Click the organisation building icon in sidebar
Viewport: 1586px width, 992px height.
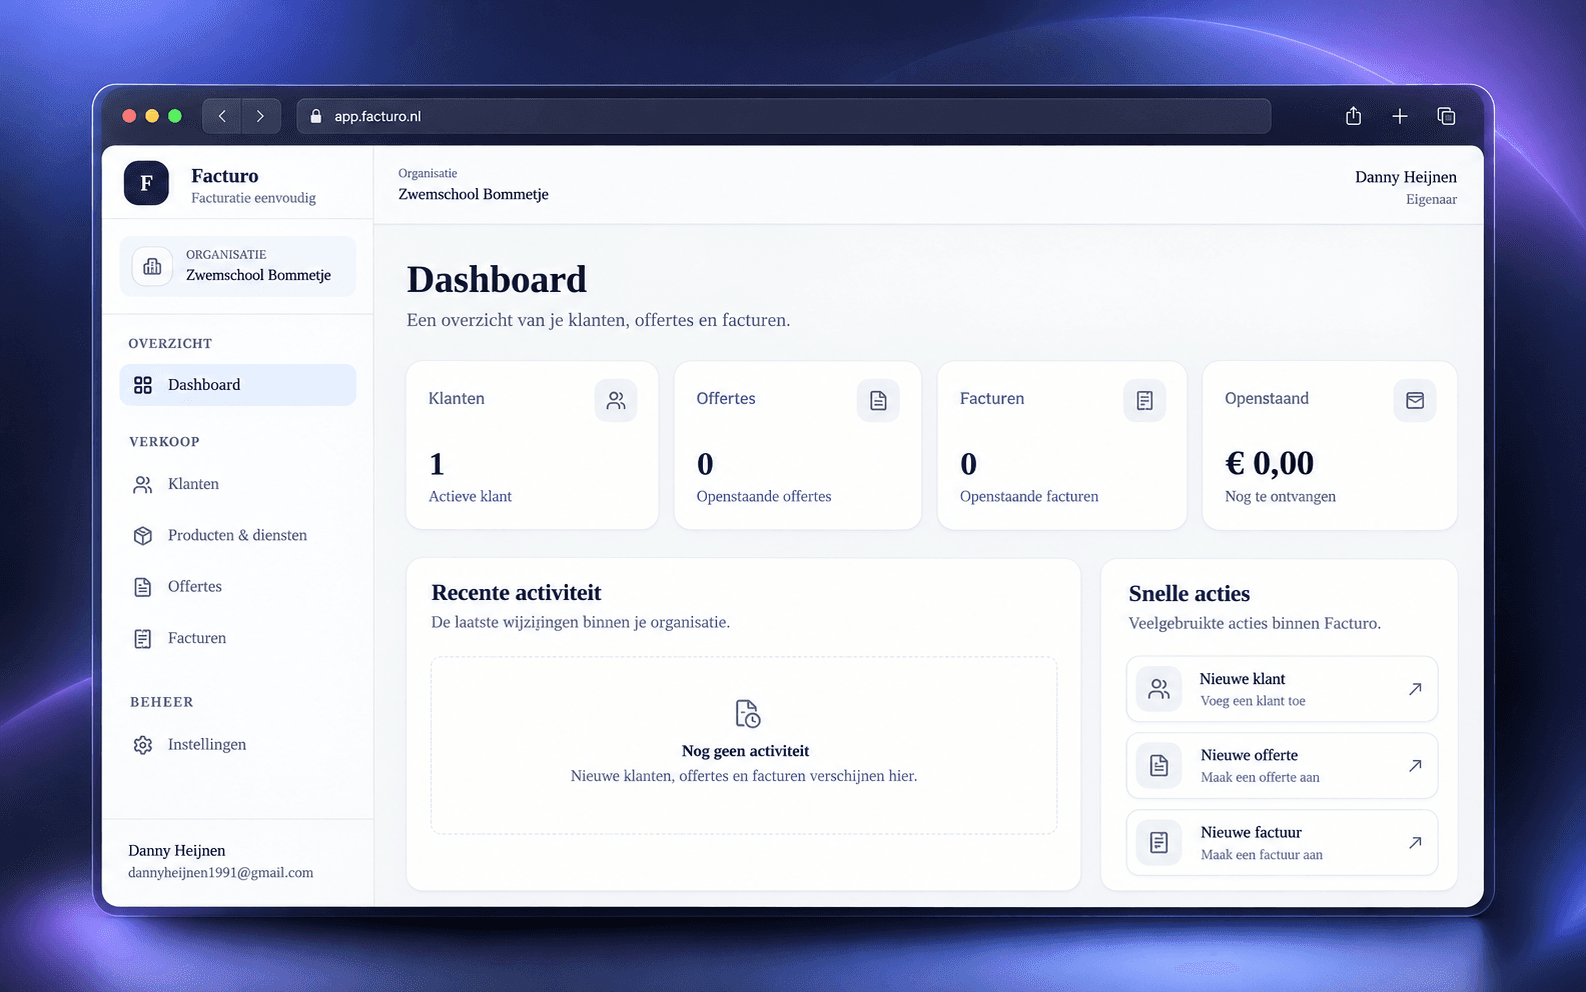tap(152, 266)
